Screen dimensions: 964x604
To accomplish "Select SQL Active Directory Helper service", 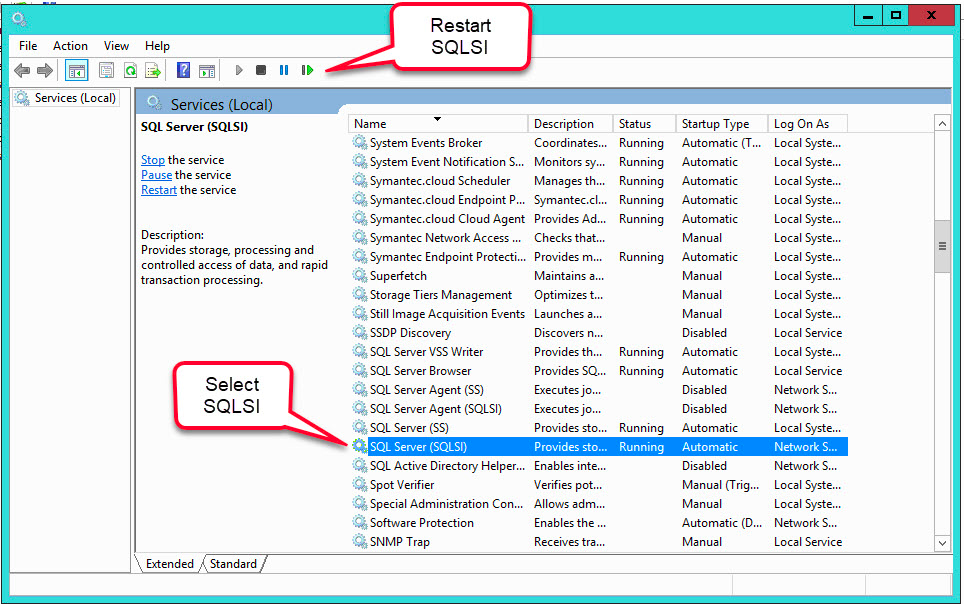I will coord(599,466).
